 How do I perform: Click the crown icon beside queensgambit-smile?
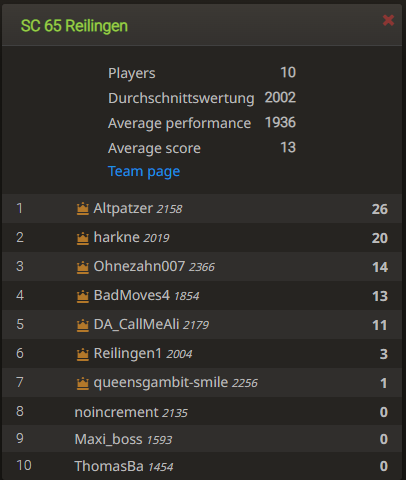(83, 383)
